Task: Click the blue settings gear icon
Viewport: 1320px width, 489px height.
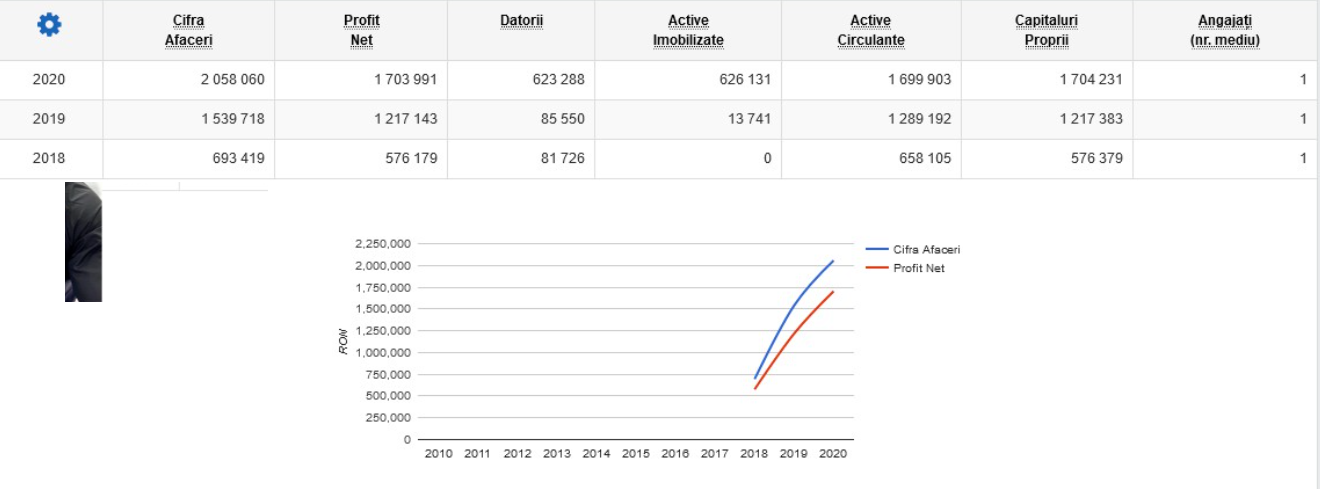Action: (x=49, y=27)
